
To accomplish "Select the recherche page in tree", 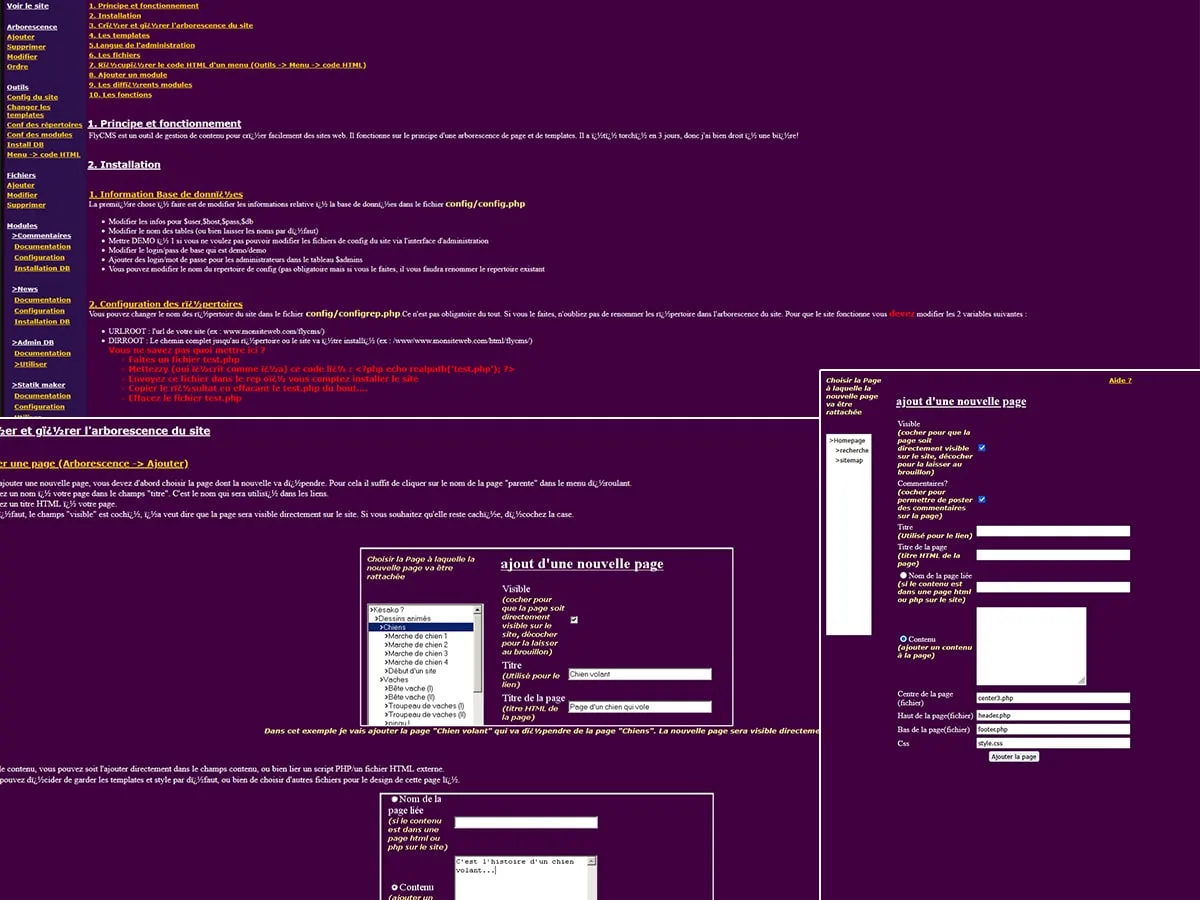I will (853, 451).
